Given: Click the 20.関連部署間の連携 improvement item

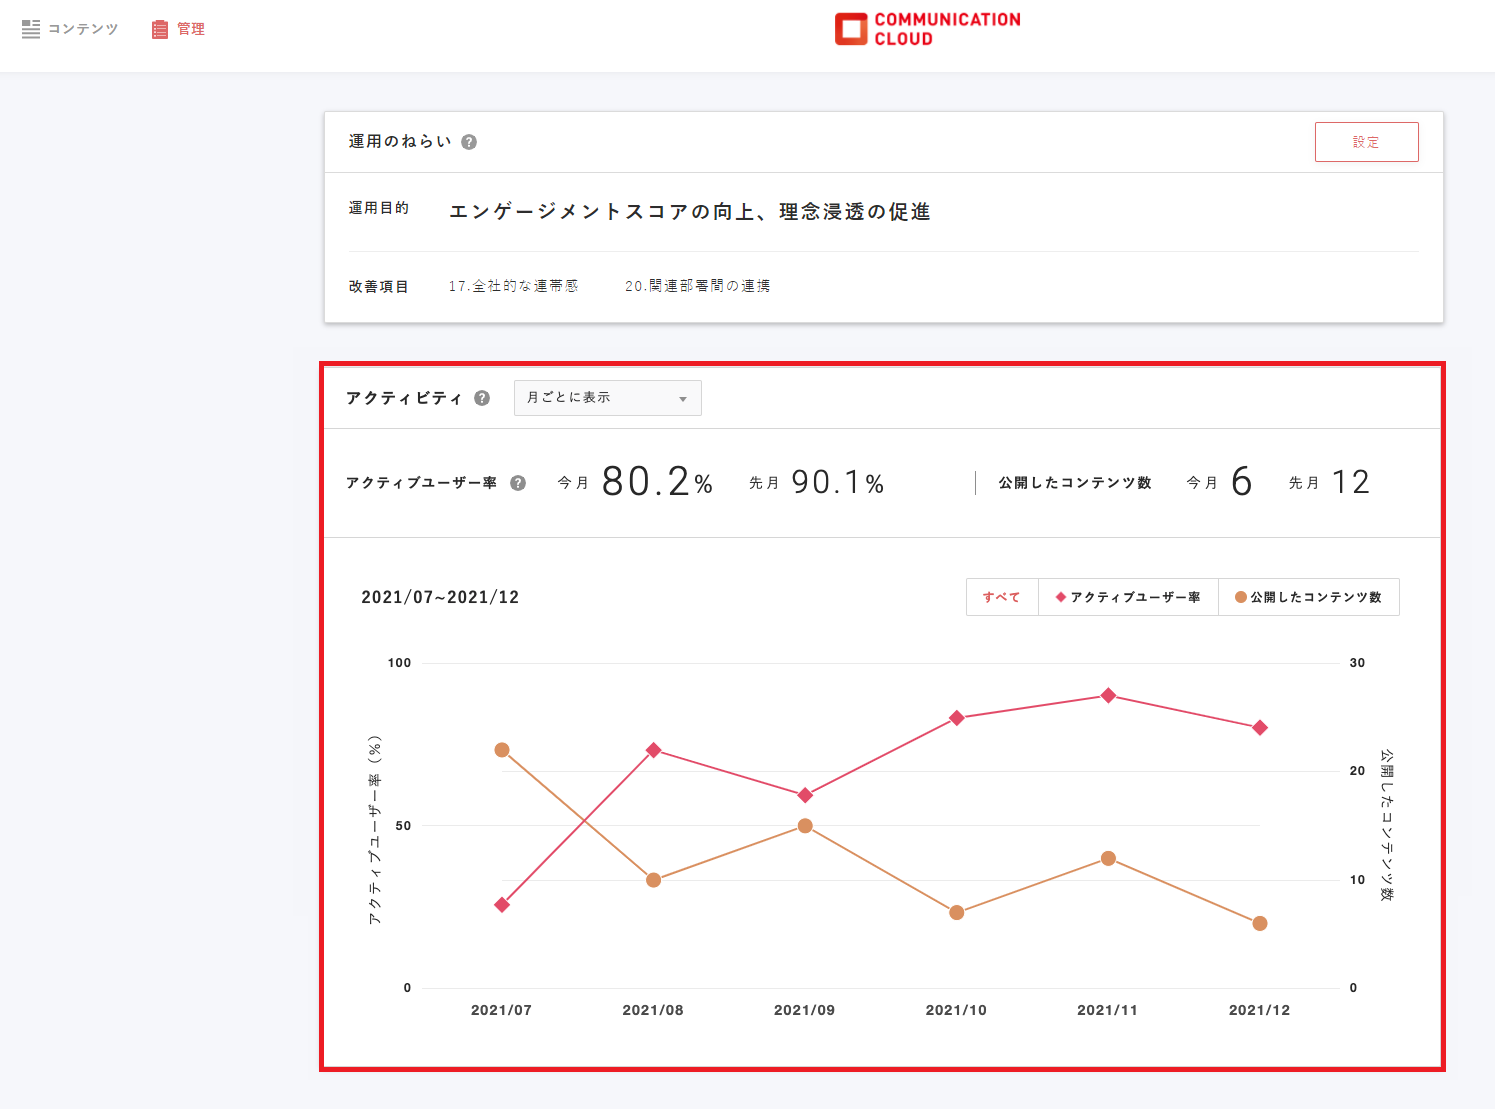Looking at the screenshot, I should click(x=697, y=286).
